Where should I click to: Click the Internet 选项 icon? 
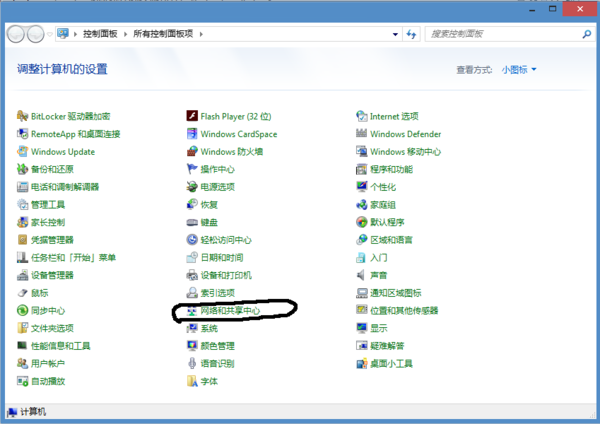(362, 116)
